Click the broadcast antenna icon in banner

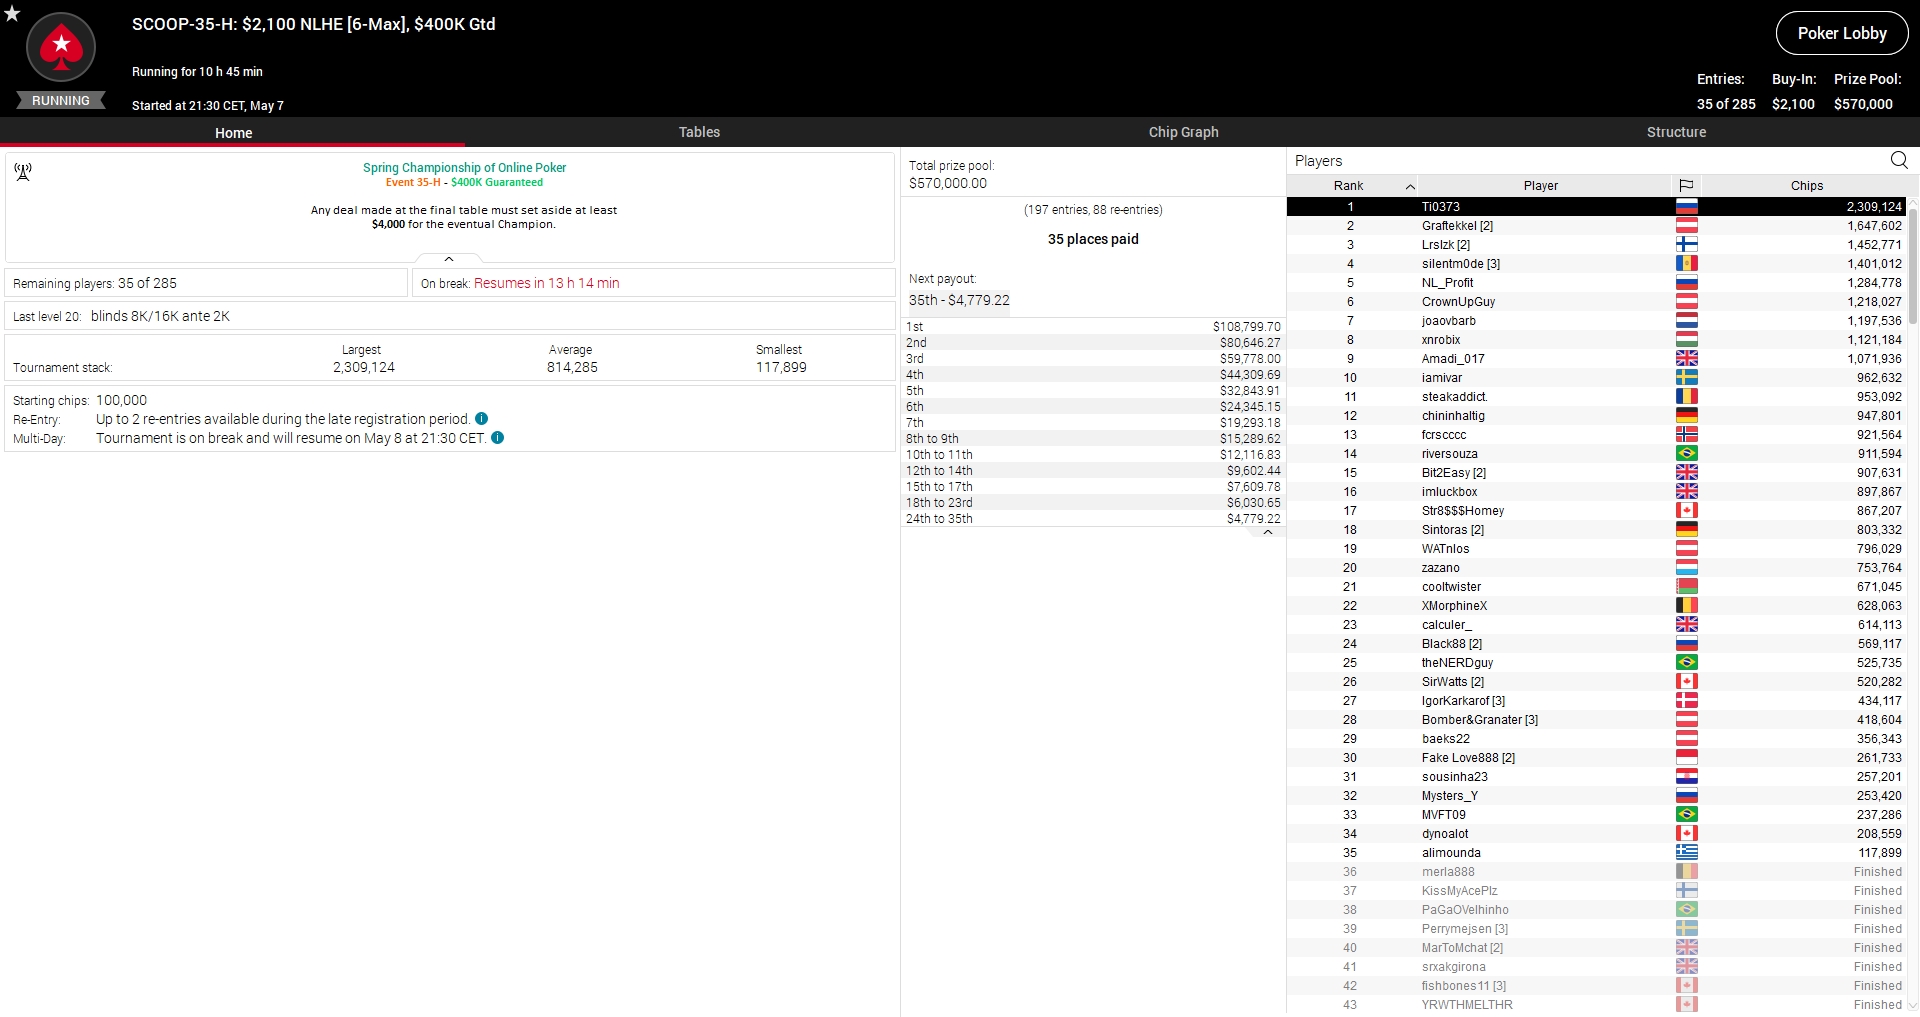23,172
